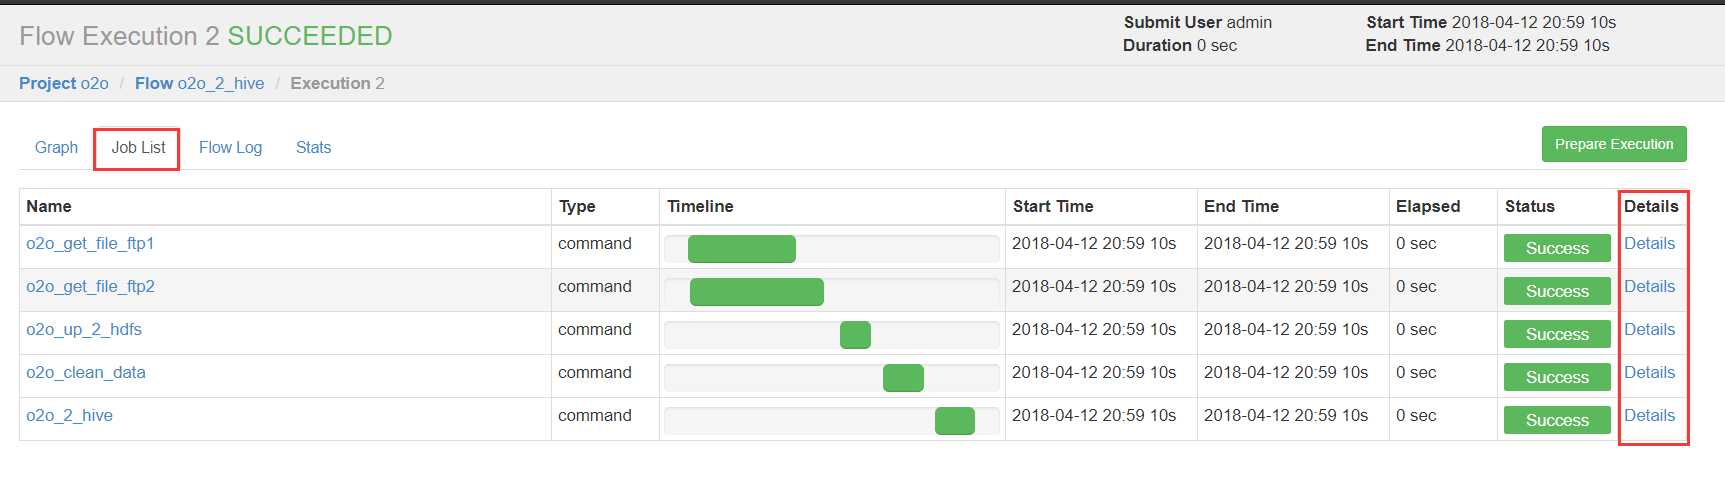Screen dimensions: 1725x489
Task: Open the Flow Log tab
Action: 230,148
